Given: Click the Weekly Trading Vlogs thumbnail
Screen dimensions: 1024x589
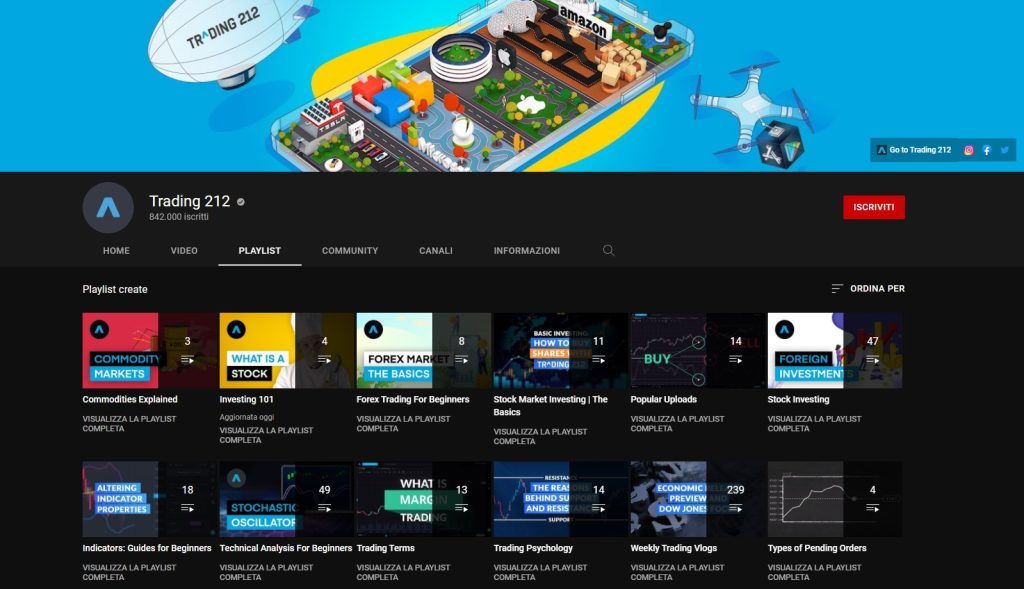Looking at the screenshot, I should coord(695,497).
